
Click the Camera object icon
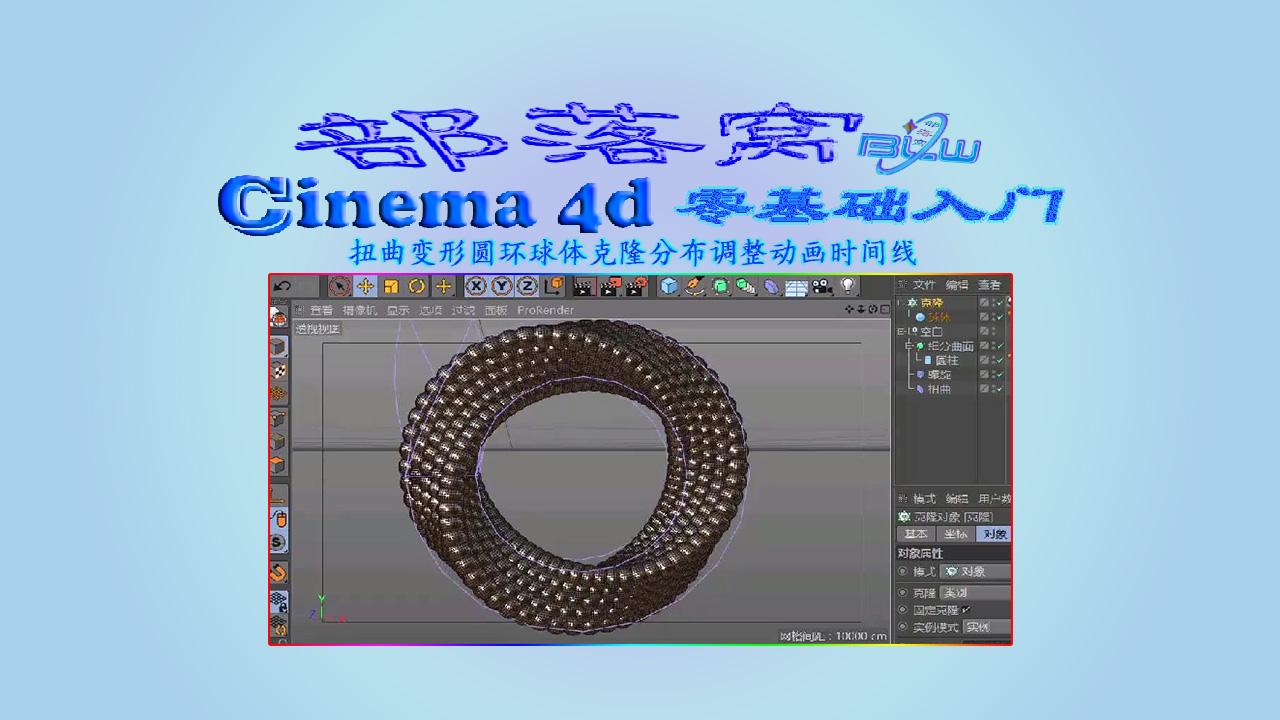pos(822,287)
